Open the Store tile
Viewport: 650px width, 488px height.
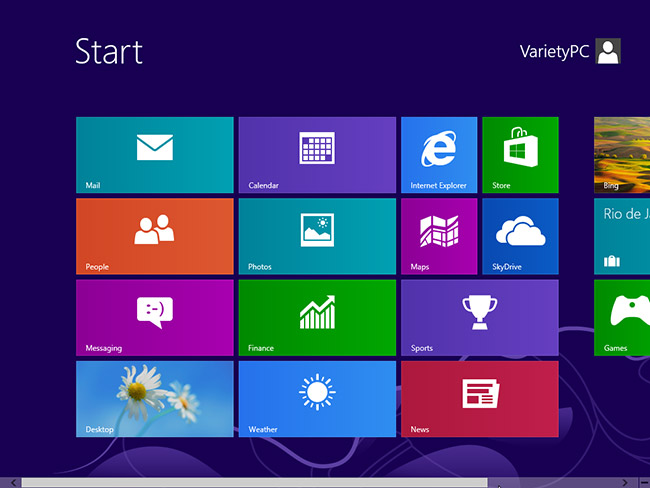(520, 155)
